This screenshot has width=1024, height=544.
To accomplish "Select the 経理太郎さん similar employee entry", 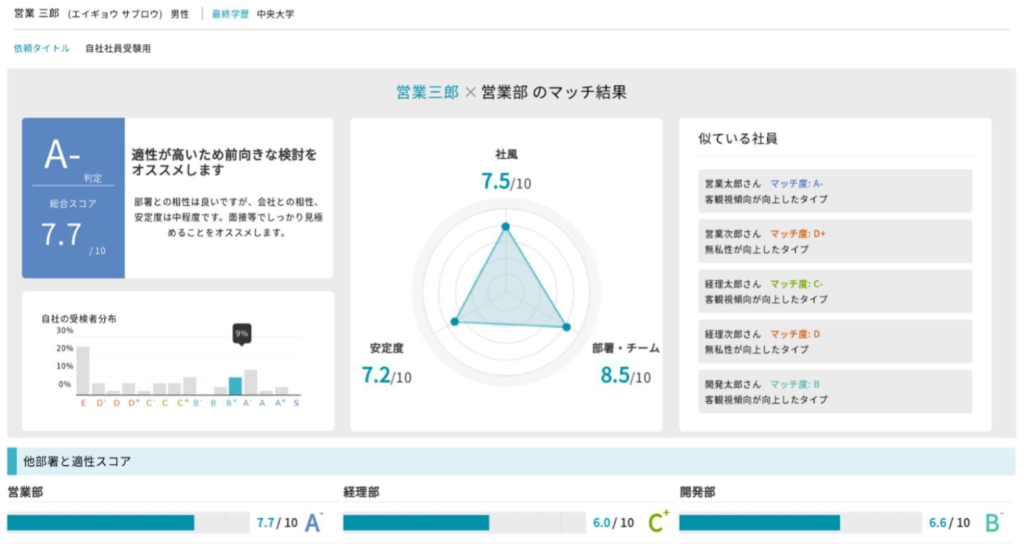I will coord(835,291).
